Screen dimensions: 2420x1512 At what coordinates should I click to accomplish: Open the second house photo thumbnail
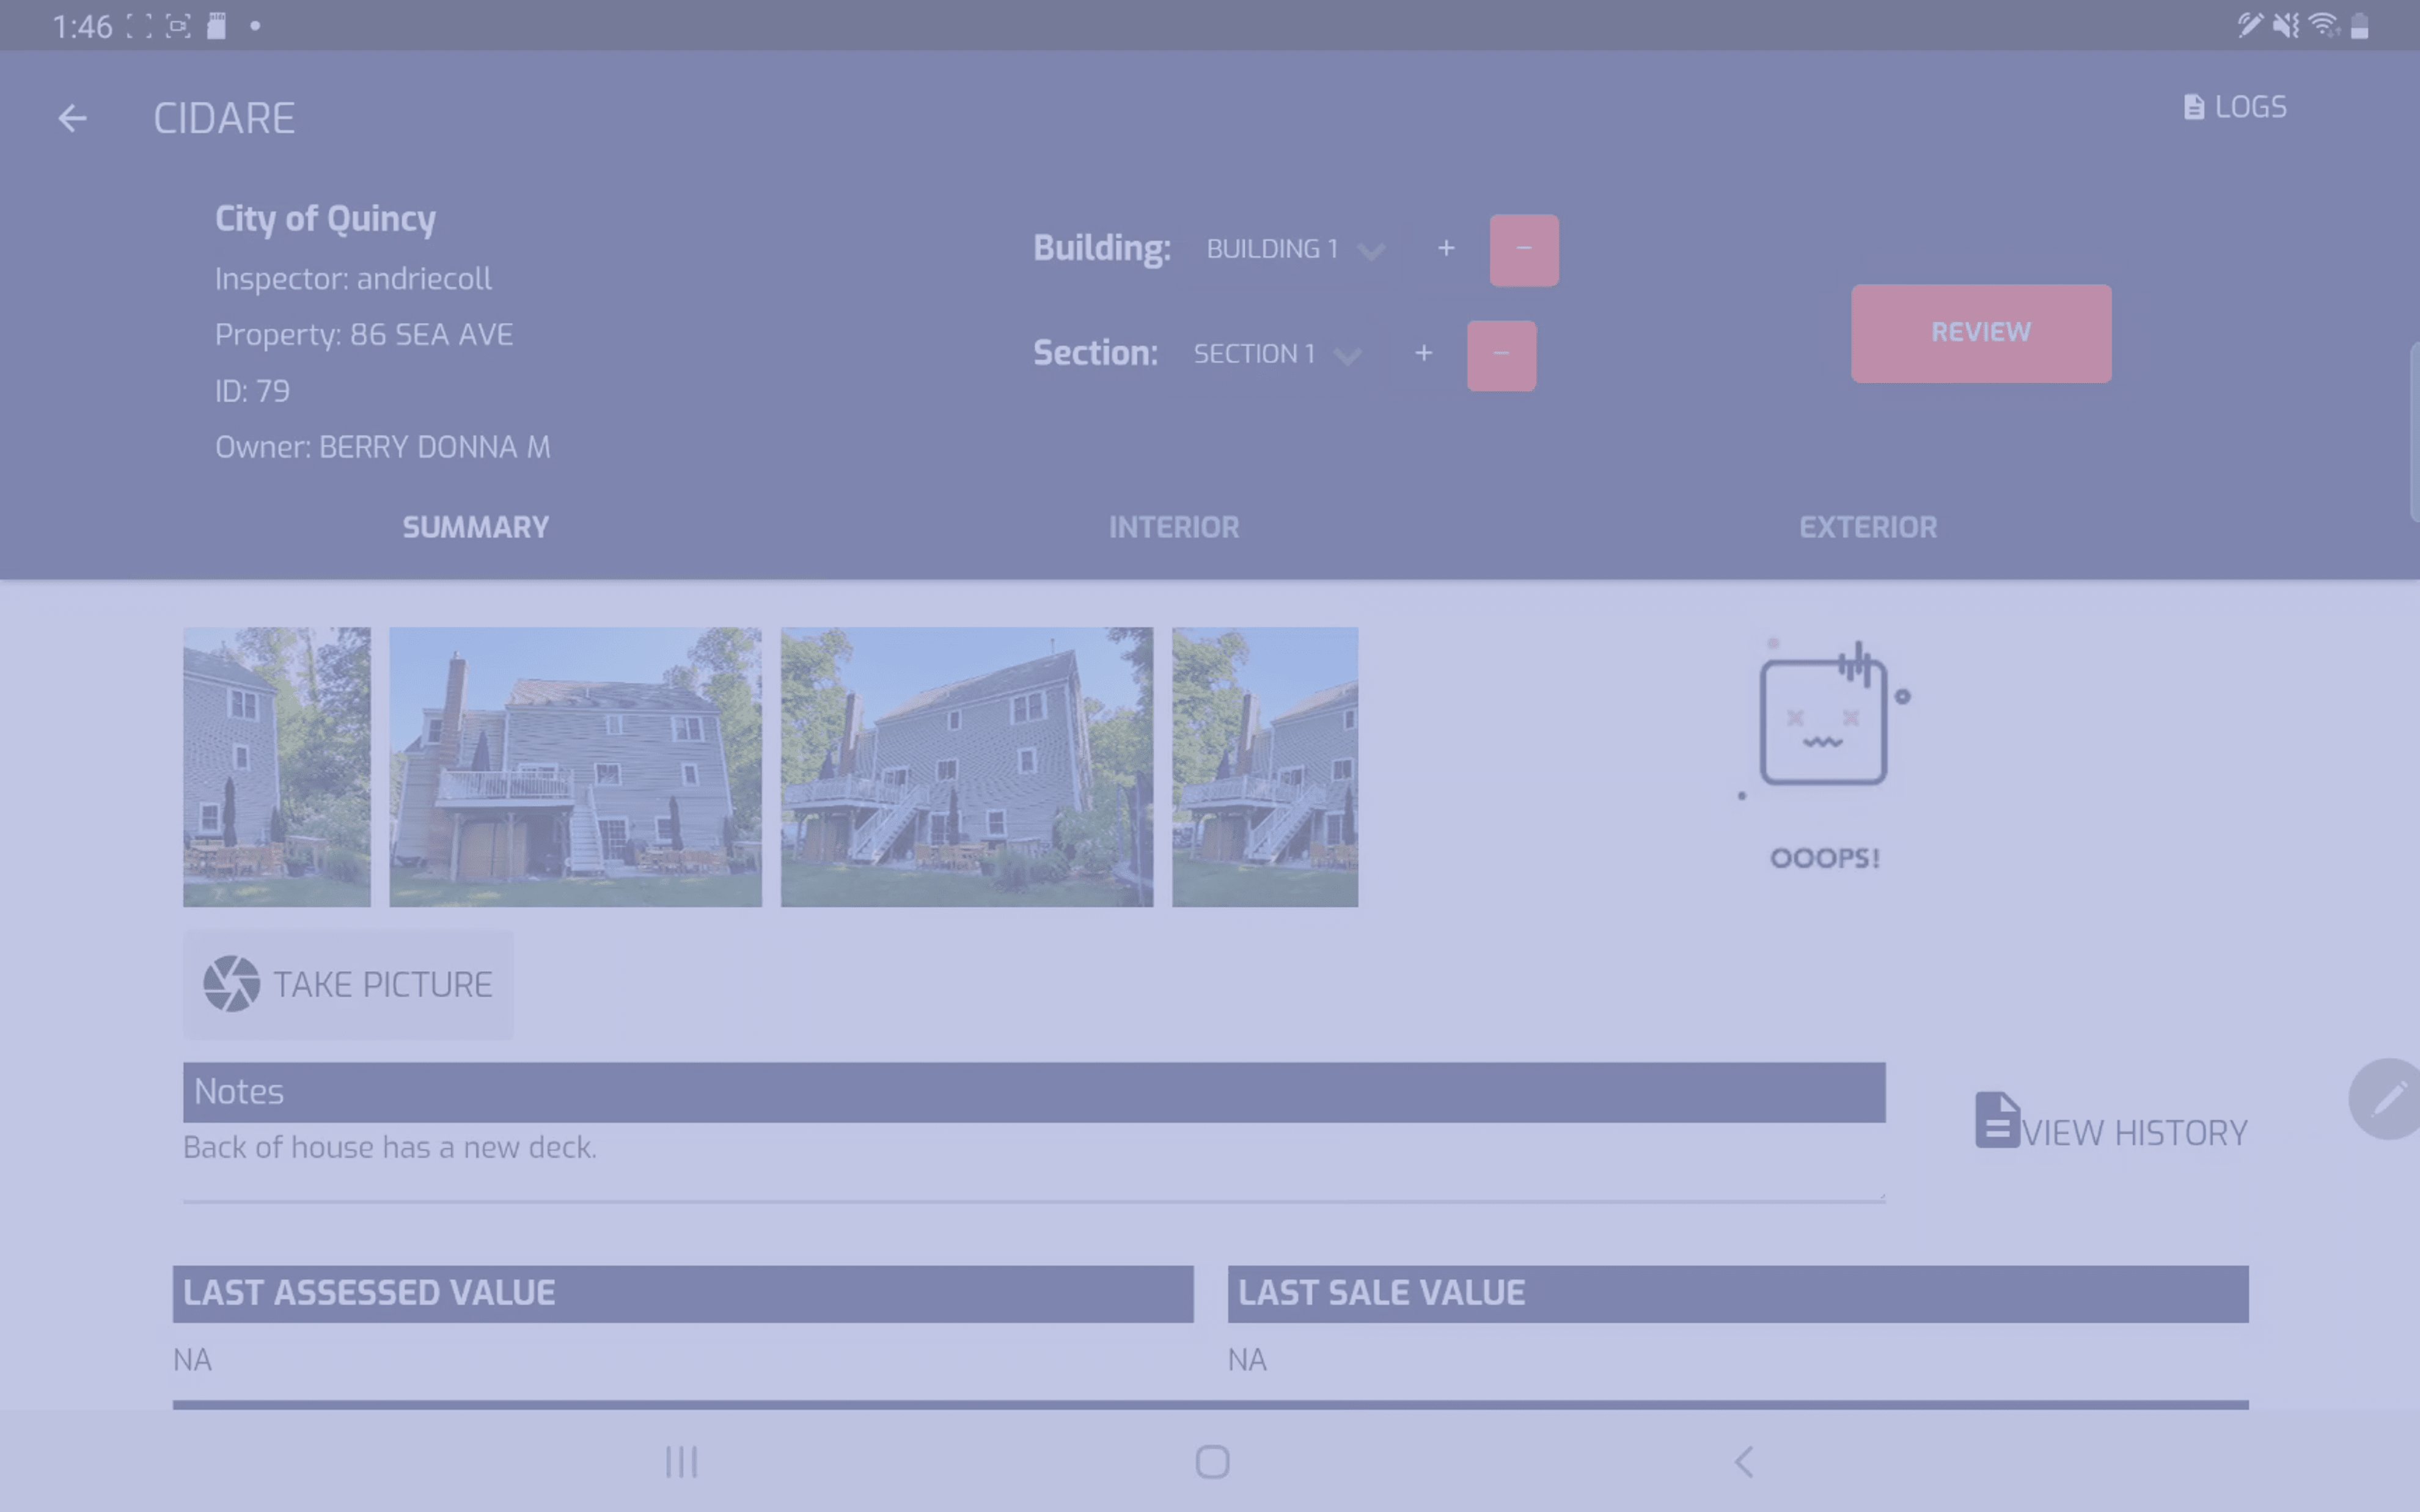tap(574, 766)
